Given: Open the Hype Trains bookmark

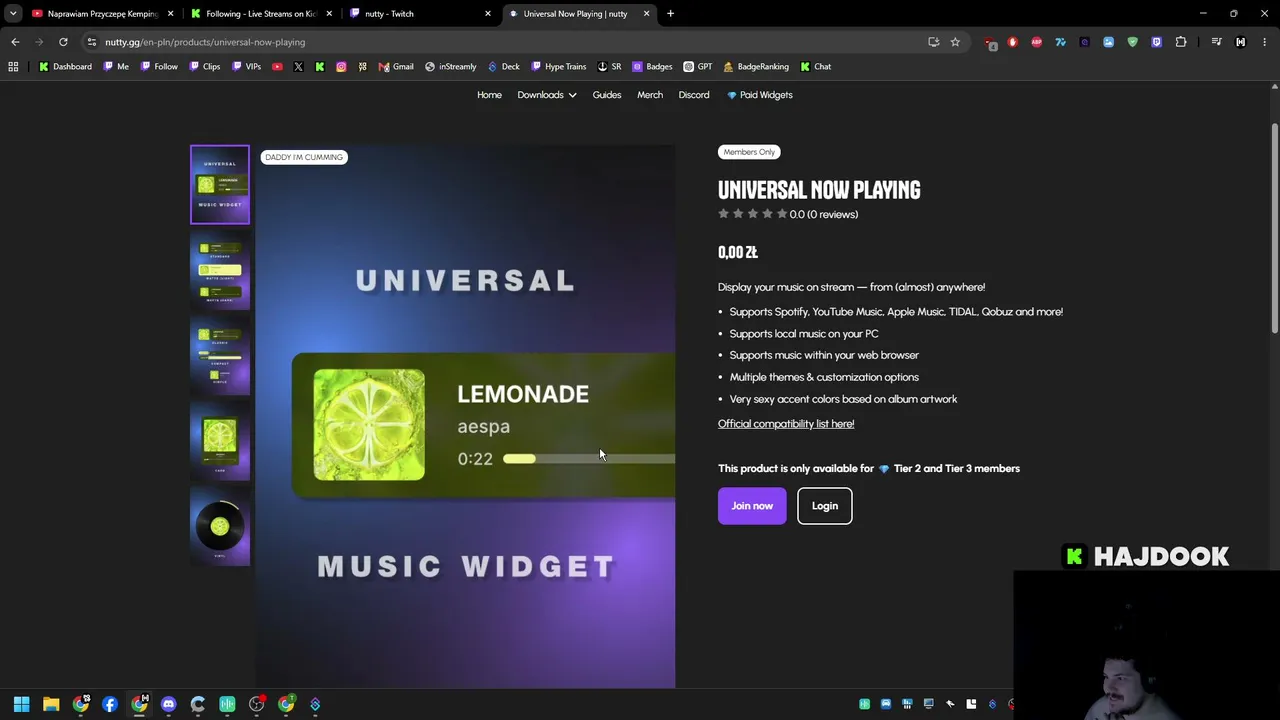Looking at the screenshot, I should 559,67.
